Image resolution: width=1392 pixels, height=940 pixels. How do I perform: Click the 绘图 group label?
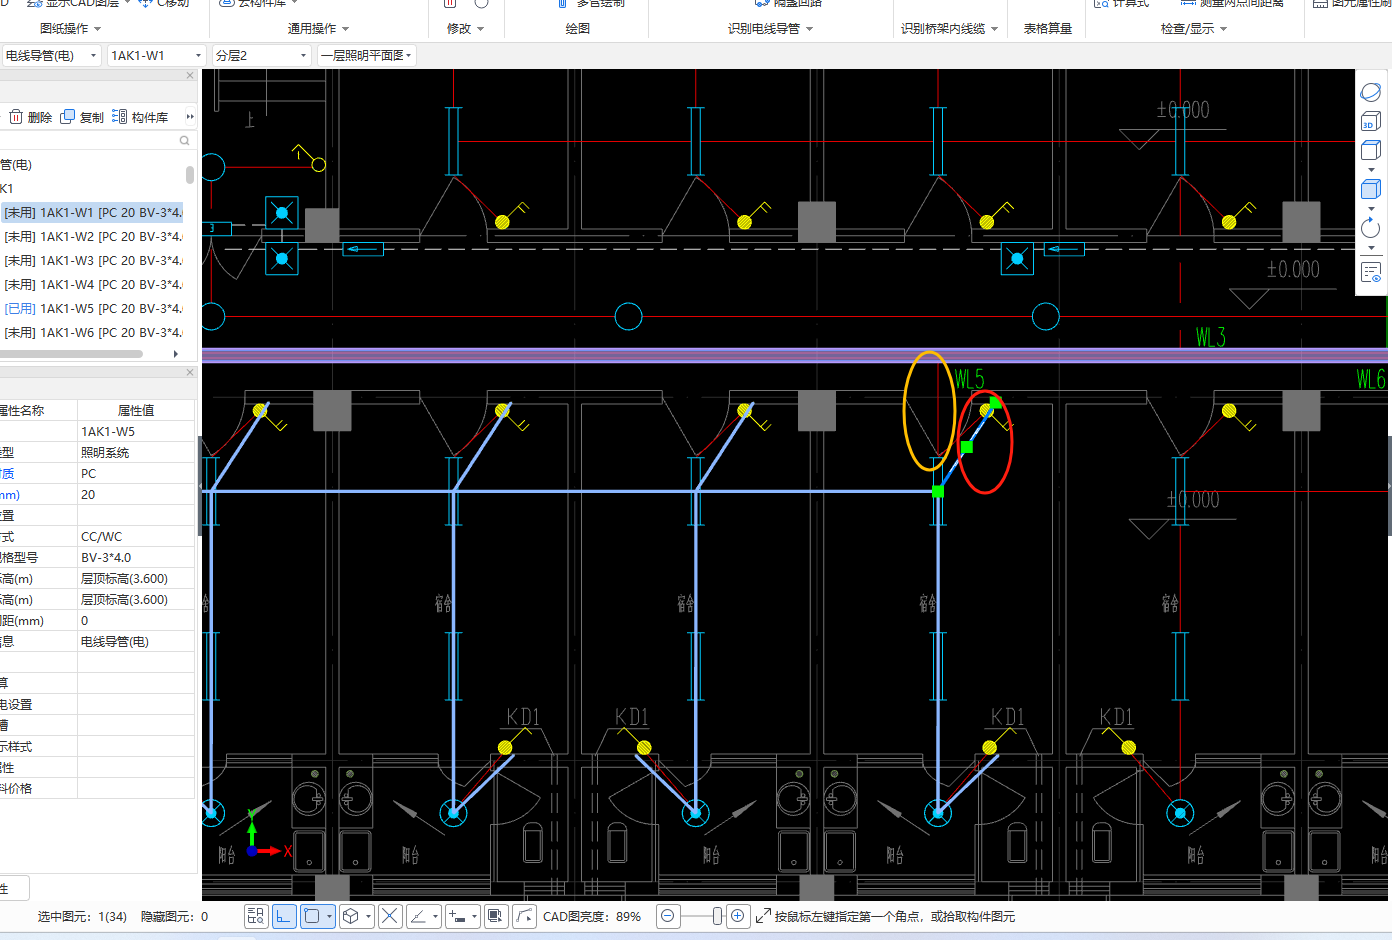tap(577, 29)
